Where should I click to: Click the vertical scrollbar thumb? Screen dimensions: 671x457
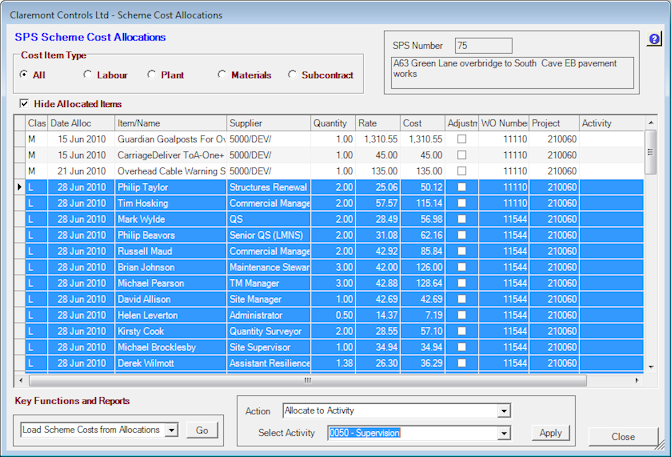pos(651,152)
